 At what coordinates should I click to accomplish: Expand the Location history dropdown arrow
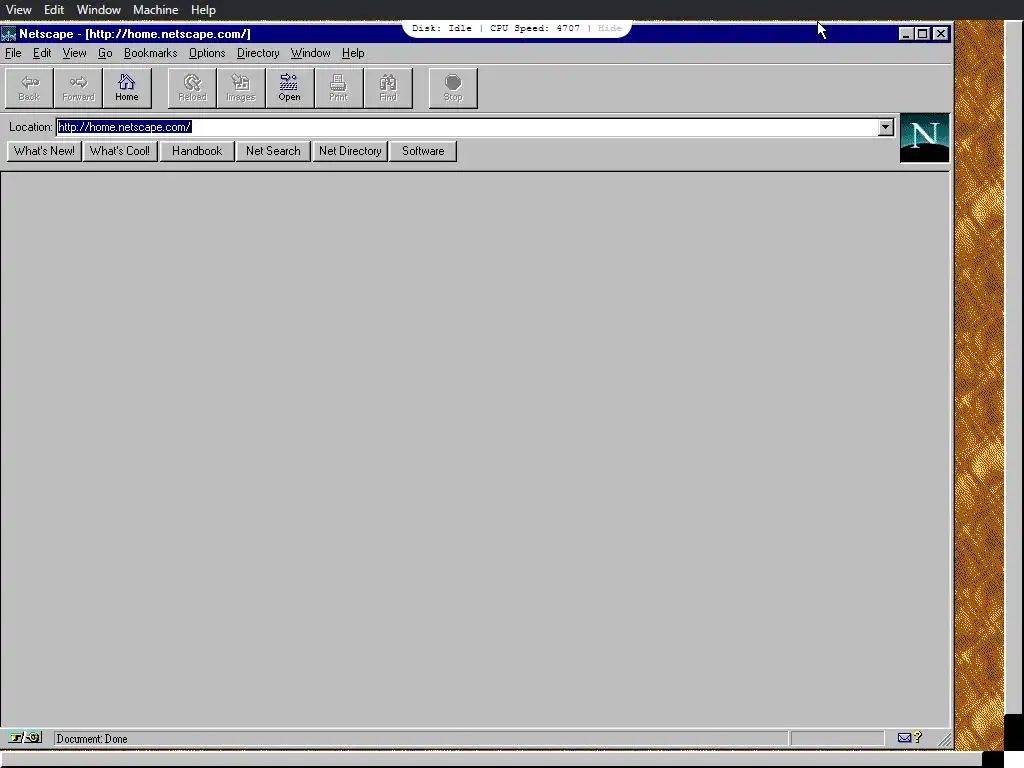coord(886,127)
